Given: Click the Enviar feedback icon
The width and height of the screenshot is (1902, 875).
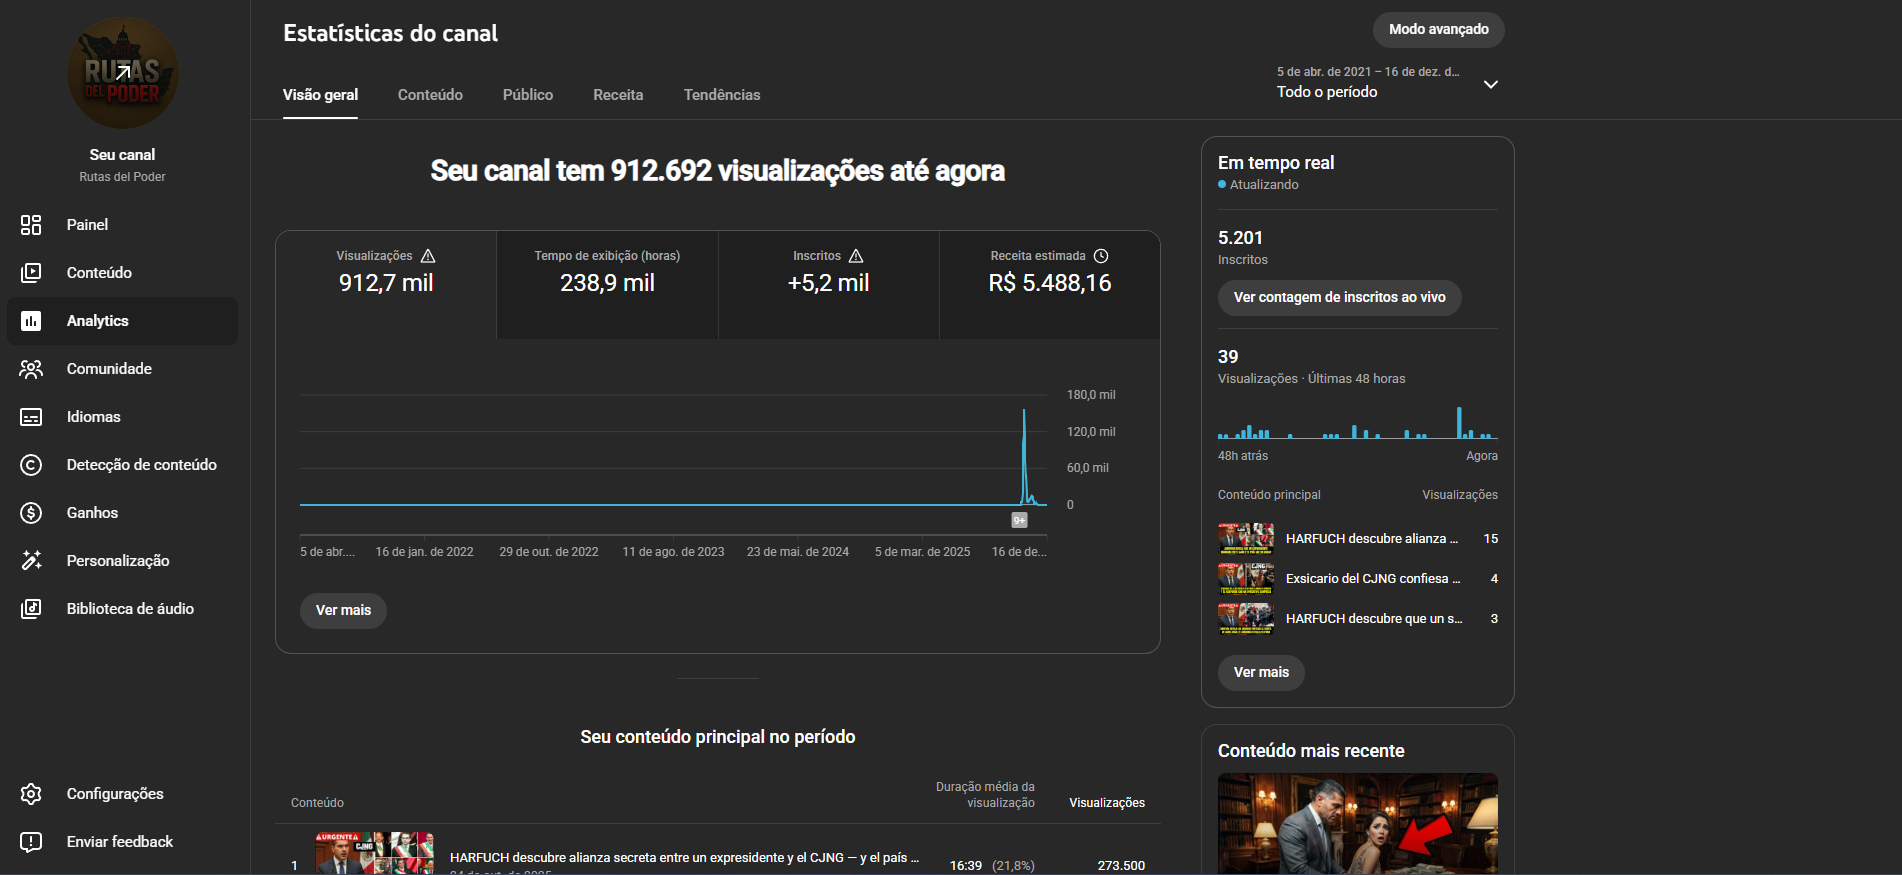Looking at the screenshot, I should (31, 842).
